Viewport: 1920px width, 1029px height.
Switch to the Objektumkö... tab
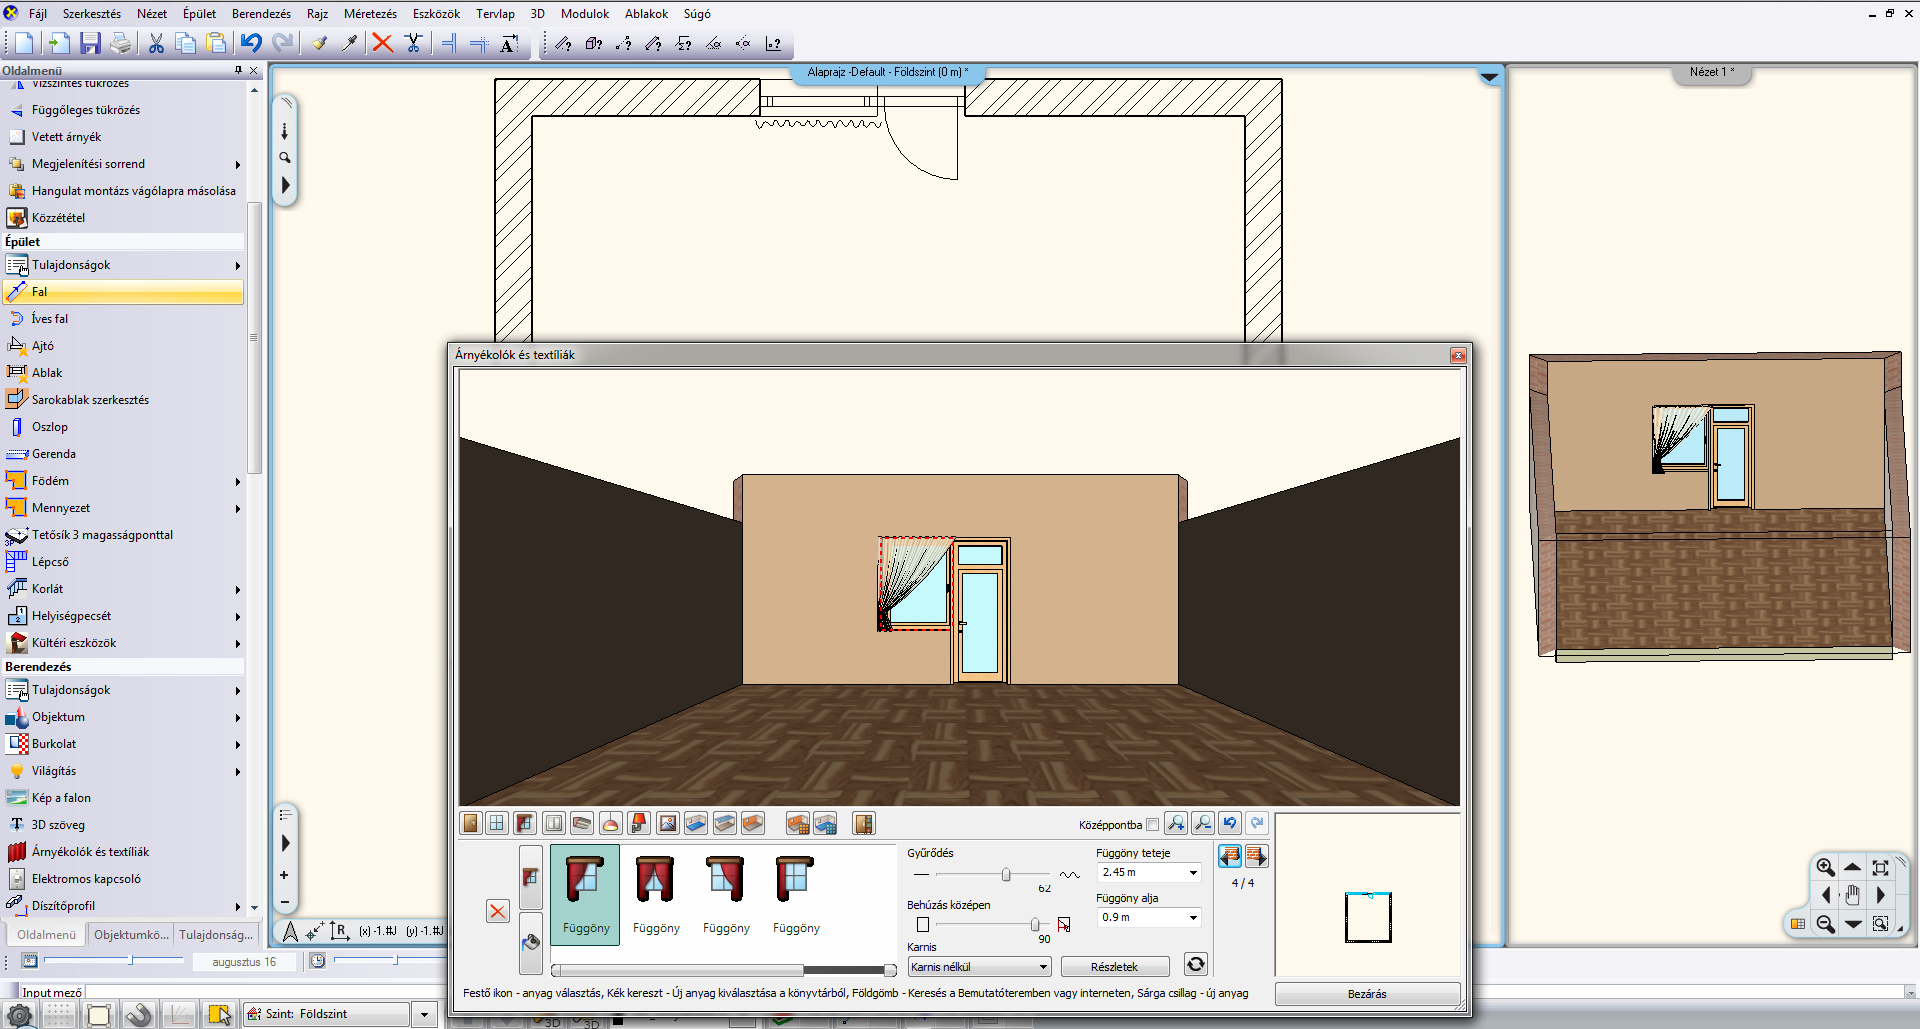tap(131, 935)
